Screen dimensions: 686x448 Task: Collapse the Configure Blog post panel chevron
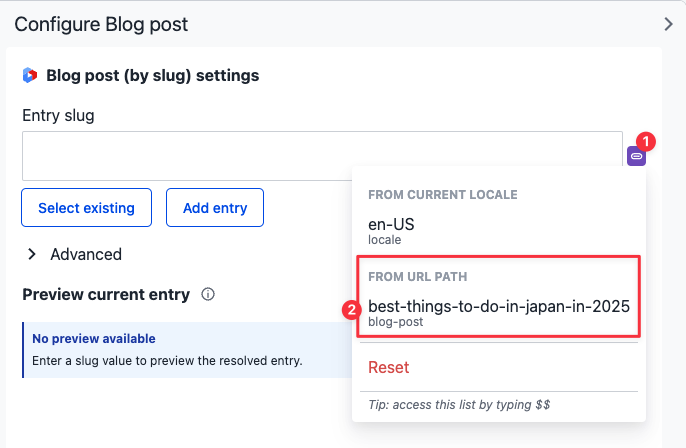pyautogui.click(x=669, y=24)
